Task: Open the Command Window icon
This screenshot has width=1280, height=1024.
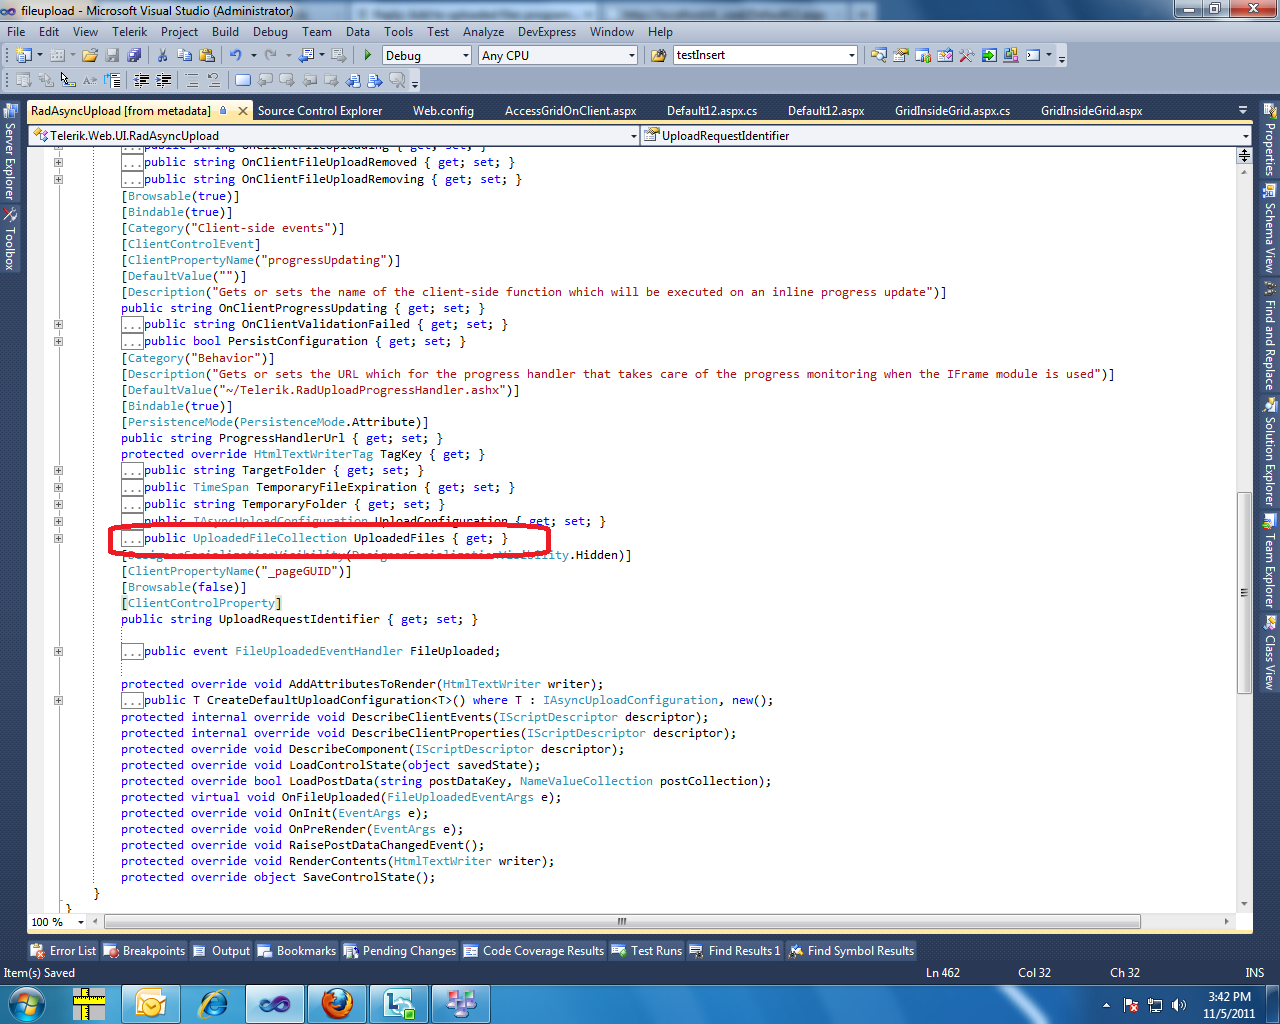Action: click(1033, 55)
